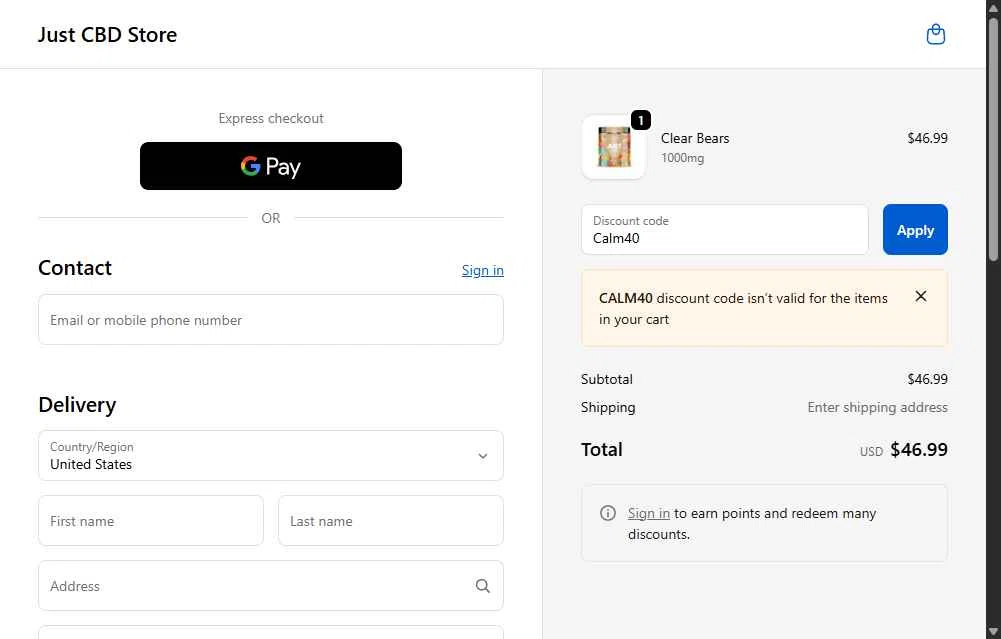Viewport: 1001px width, 639px height.
Task: Apply the discount code
Action: point(915,230)
